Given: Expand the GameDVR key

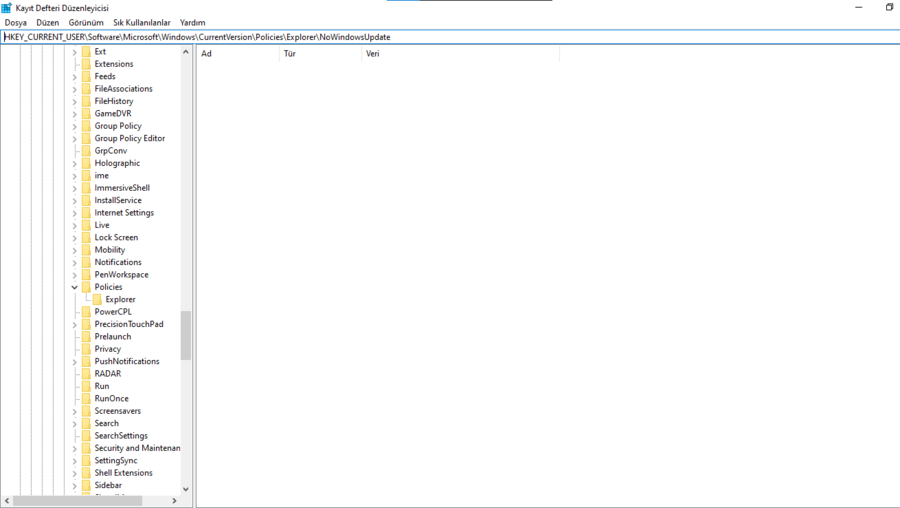Looking at the screenshot, I should [x=75, y=114].
